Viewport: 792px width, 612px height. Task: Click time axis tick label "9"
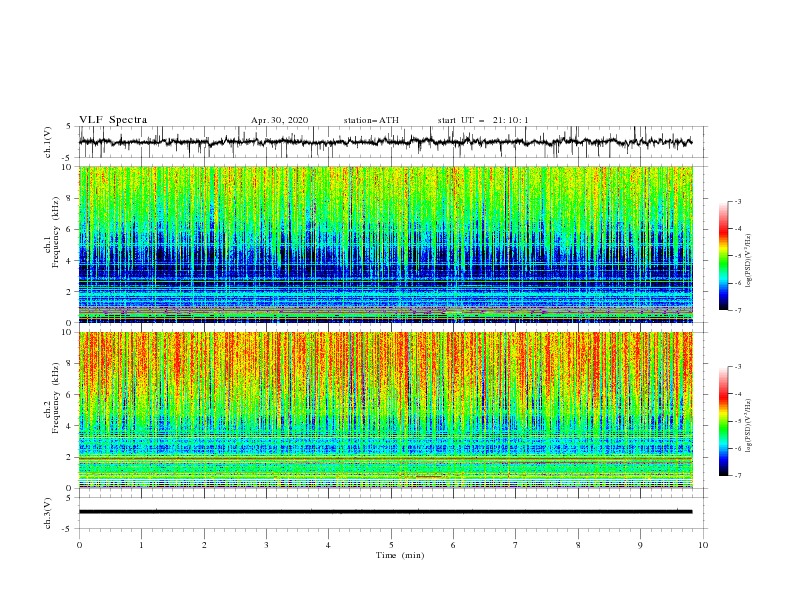click(640, 545)
